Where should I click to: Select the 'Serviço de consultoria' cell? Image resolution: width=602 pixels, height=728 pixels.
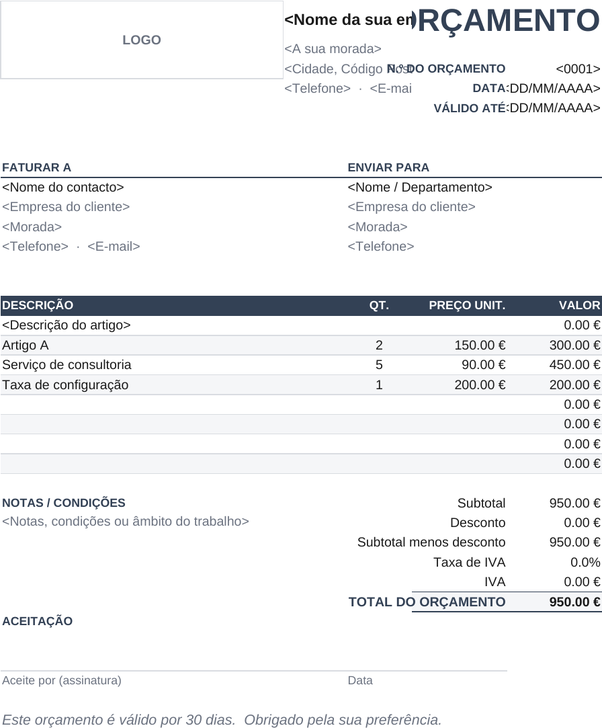pyautogui.click(x=66, y=364)
